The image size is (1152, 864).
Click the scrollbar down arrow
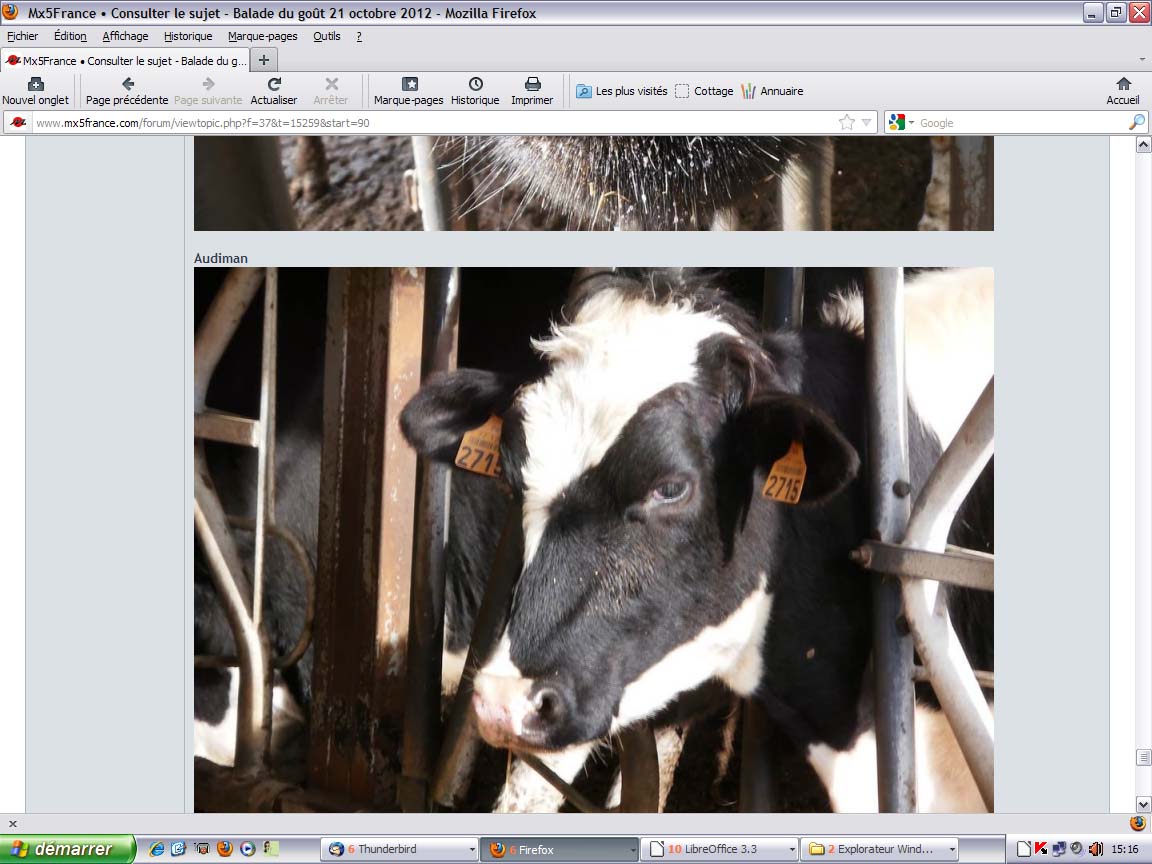coord(1143,804)
